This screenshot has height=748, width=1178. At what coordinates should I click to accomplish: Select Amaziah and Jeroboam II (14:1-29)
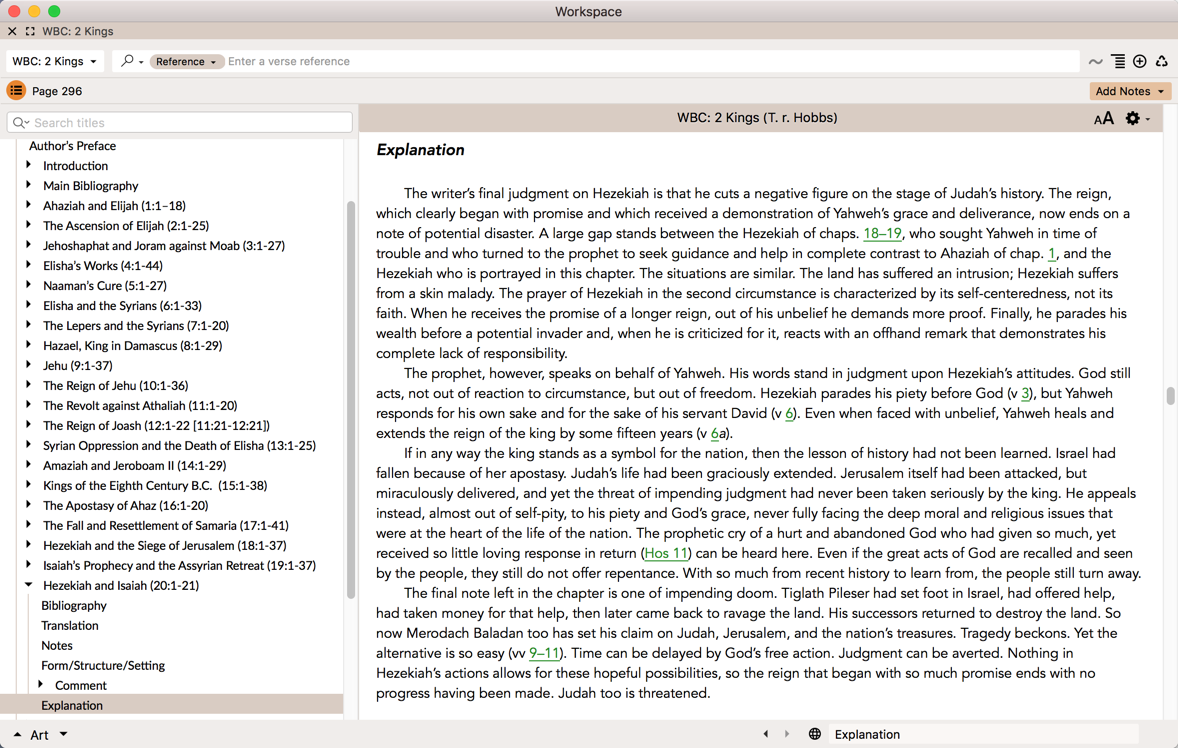click(134, 466)
